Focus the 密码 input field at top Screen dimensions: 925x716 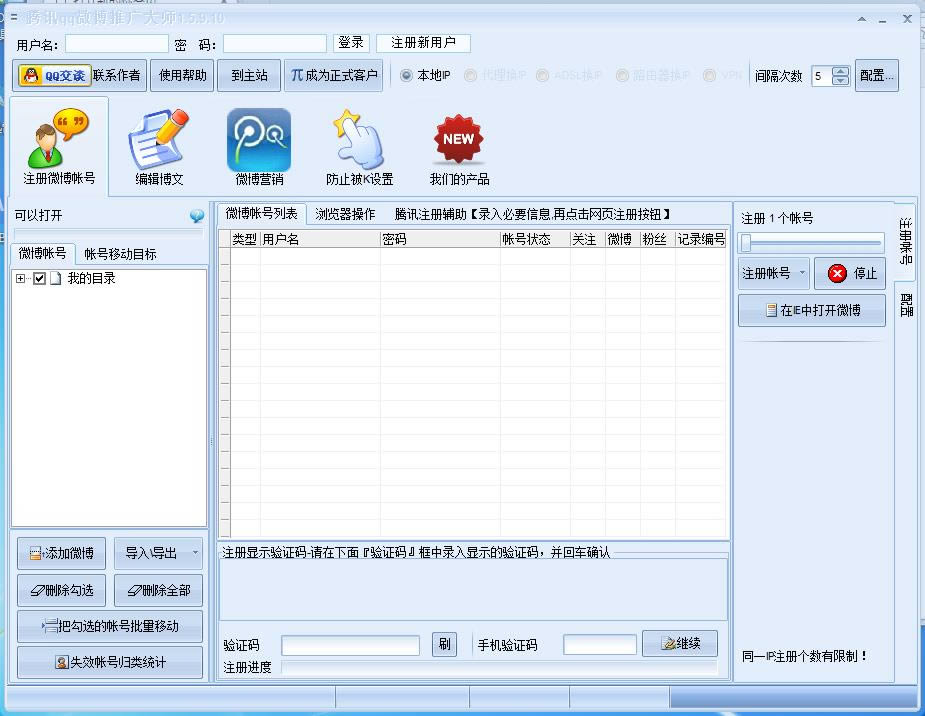275,44
